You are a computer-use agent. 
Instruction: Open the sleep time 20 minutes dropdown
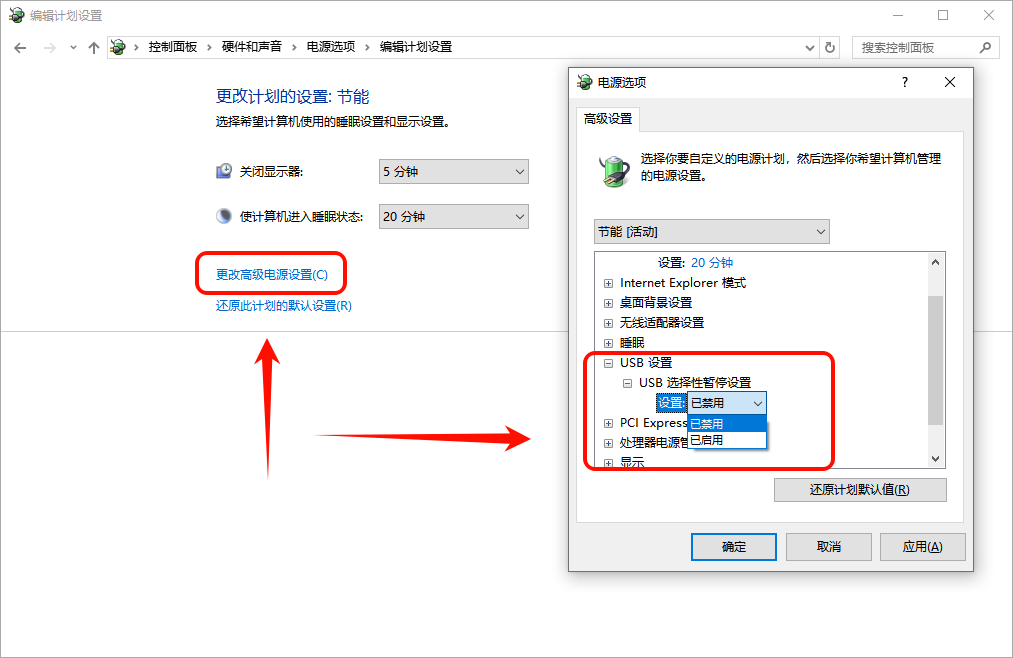click(454, 216)
